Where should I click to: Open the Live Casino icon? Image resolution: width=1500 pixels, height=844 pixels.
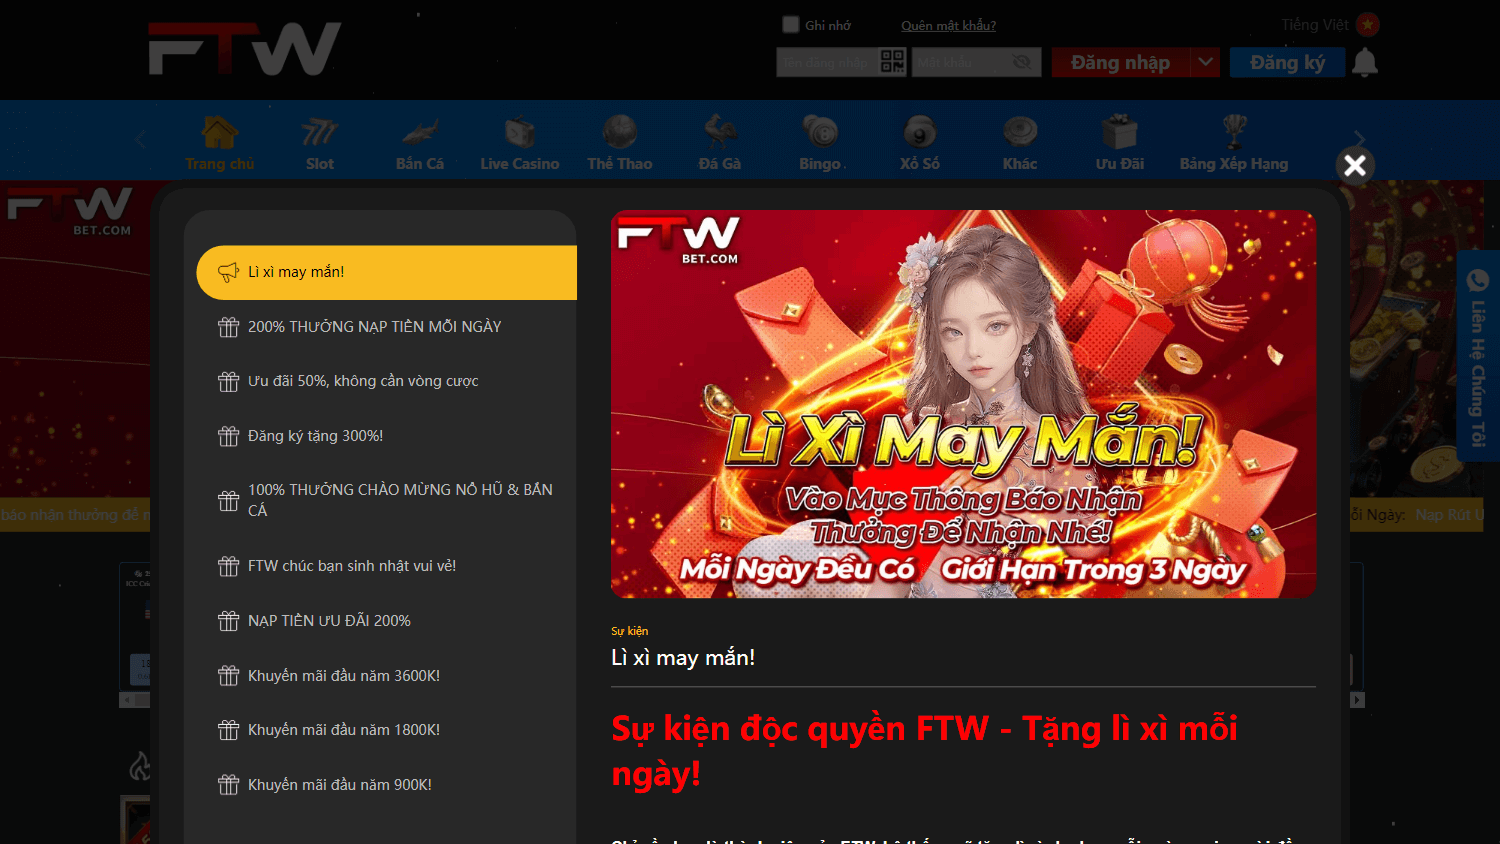520,132
